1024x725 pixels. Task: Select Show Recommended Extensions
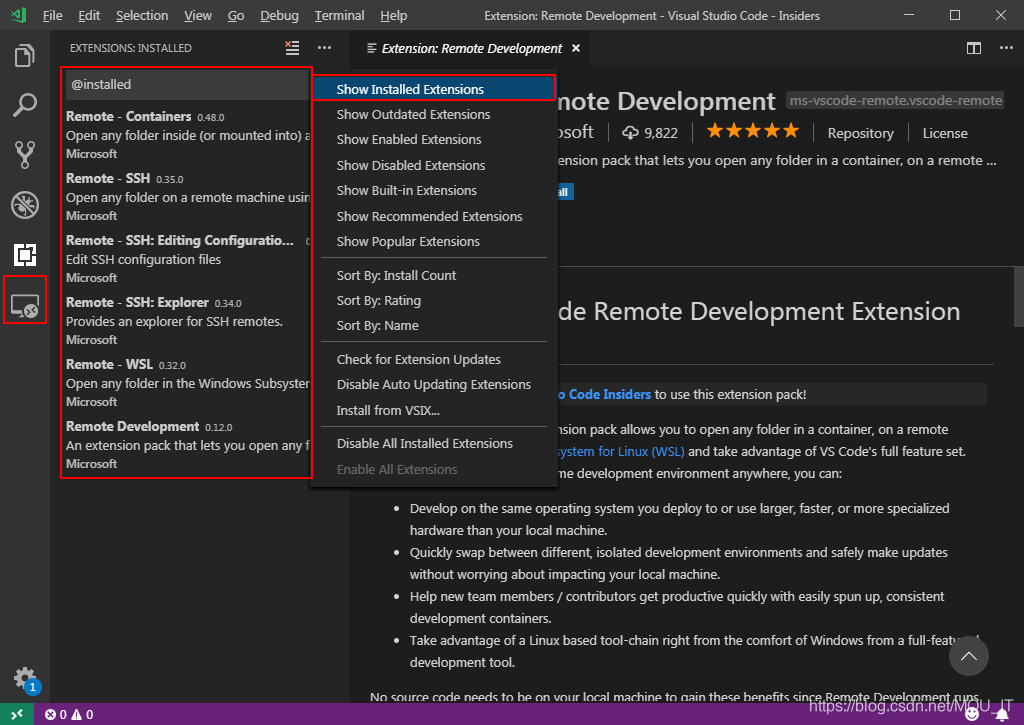(x=434, y=216)
